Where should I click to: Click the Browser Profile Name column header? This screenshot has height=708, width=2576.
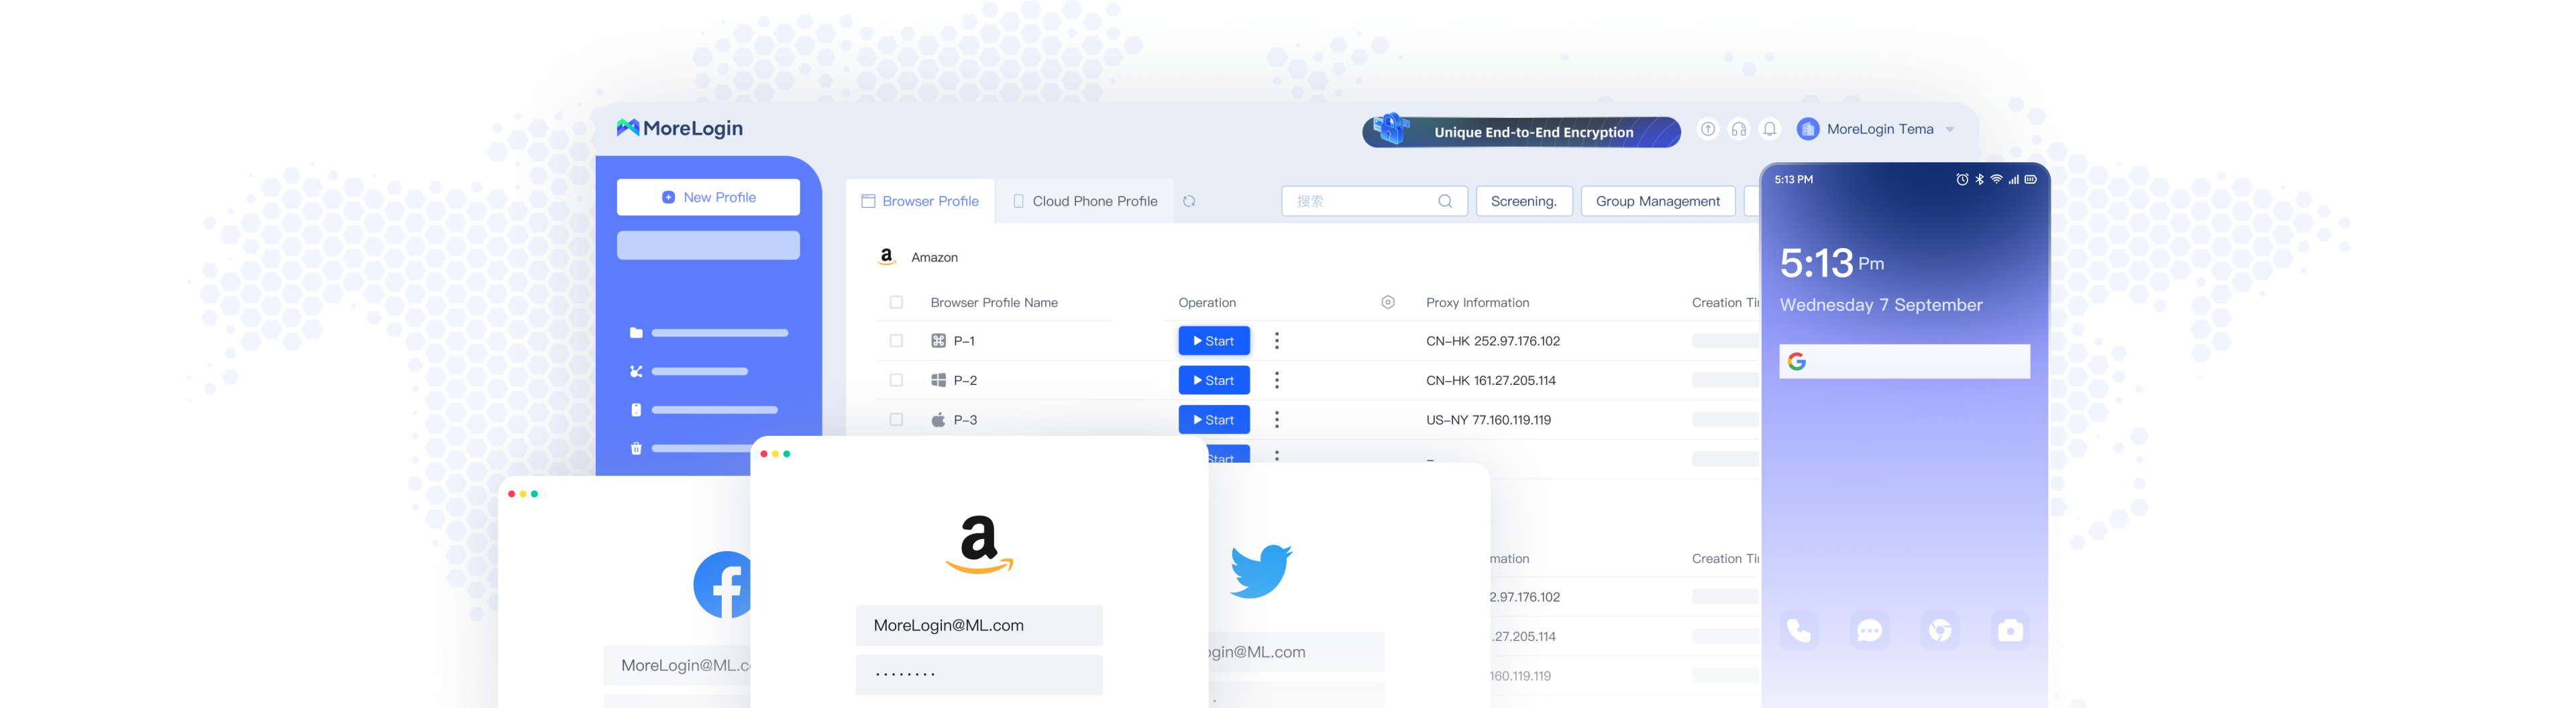993,302
